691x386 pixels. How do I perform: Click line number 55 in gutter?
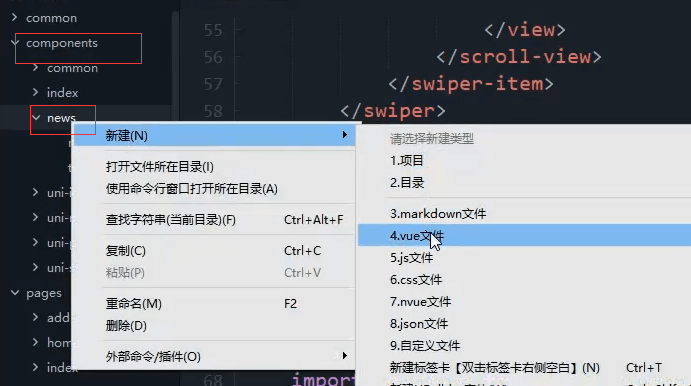pyautogui.click(x=213, y=30)
